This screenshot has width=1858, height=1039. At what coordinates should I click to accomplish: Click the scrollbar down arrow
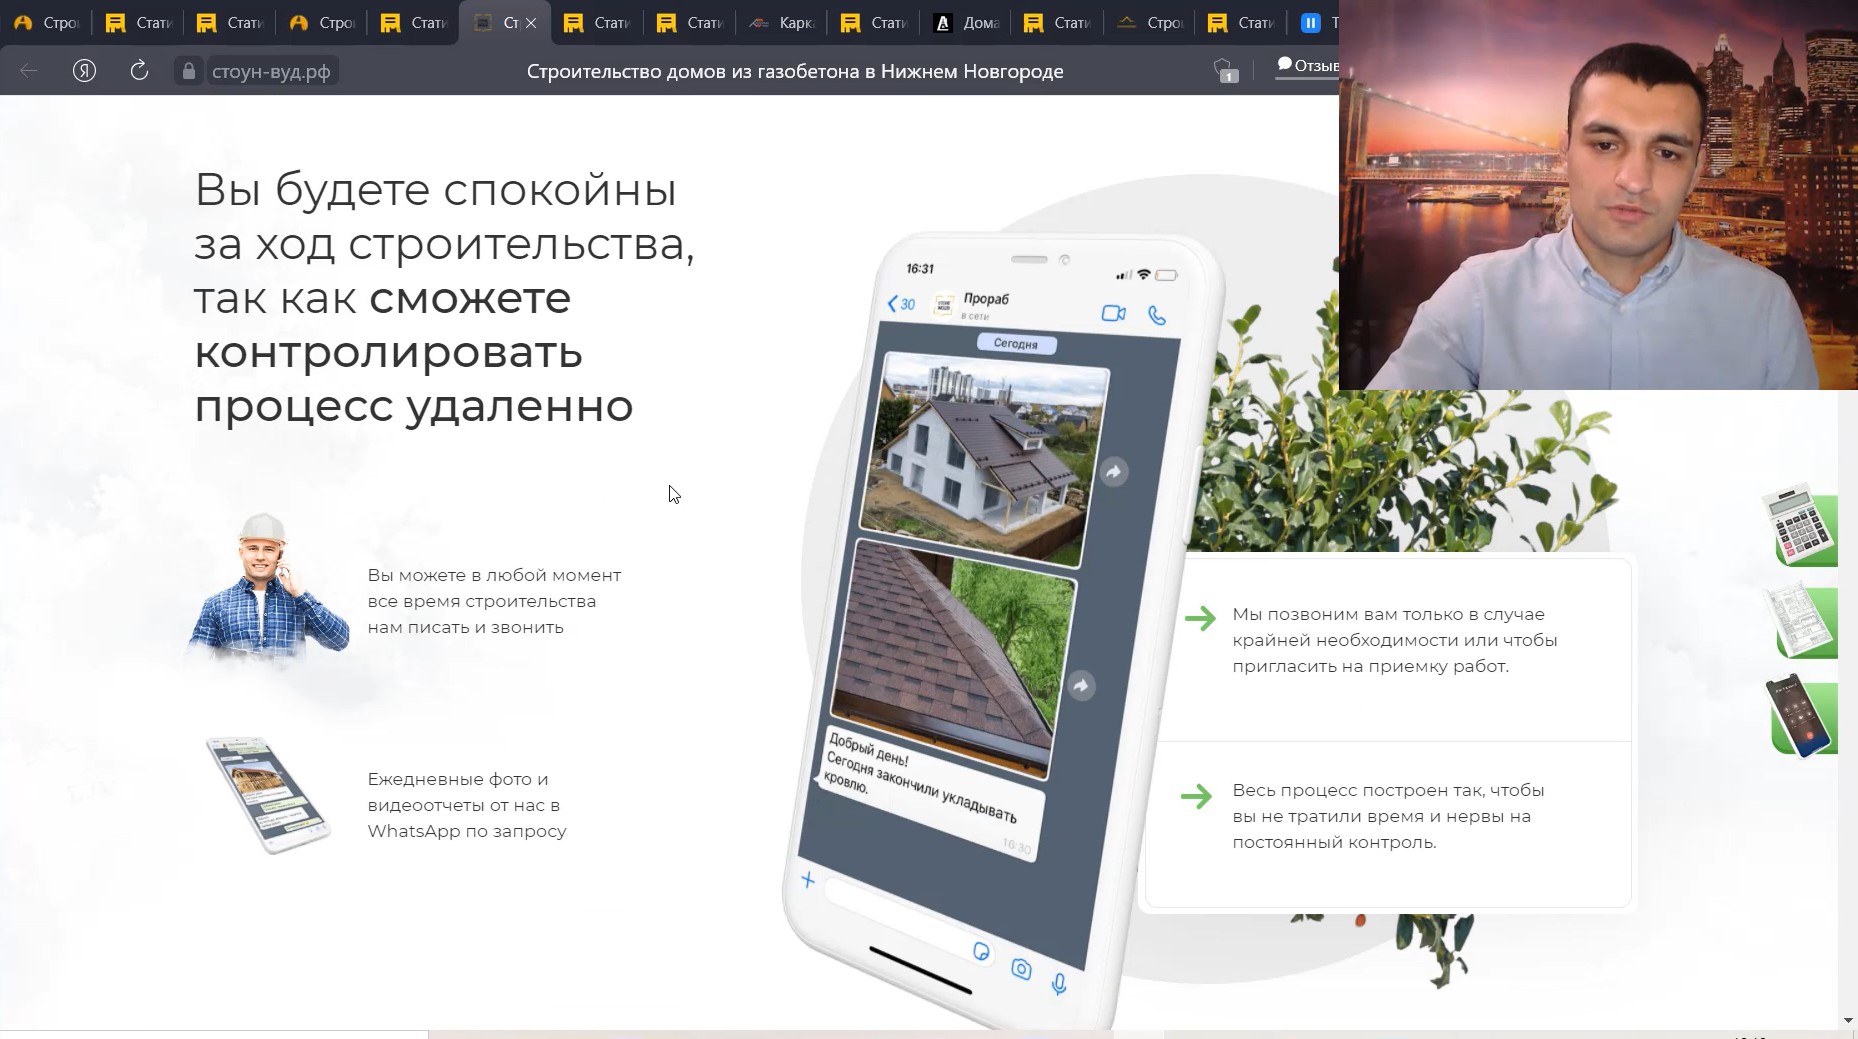tap(1847, 1020)
